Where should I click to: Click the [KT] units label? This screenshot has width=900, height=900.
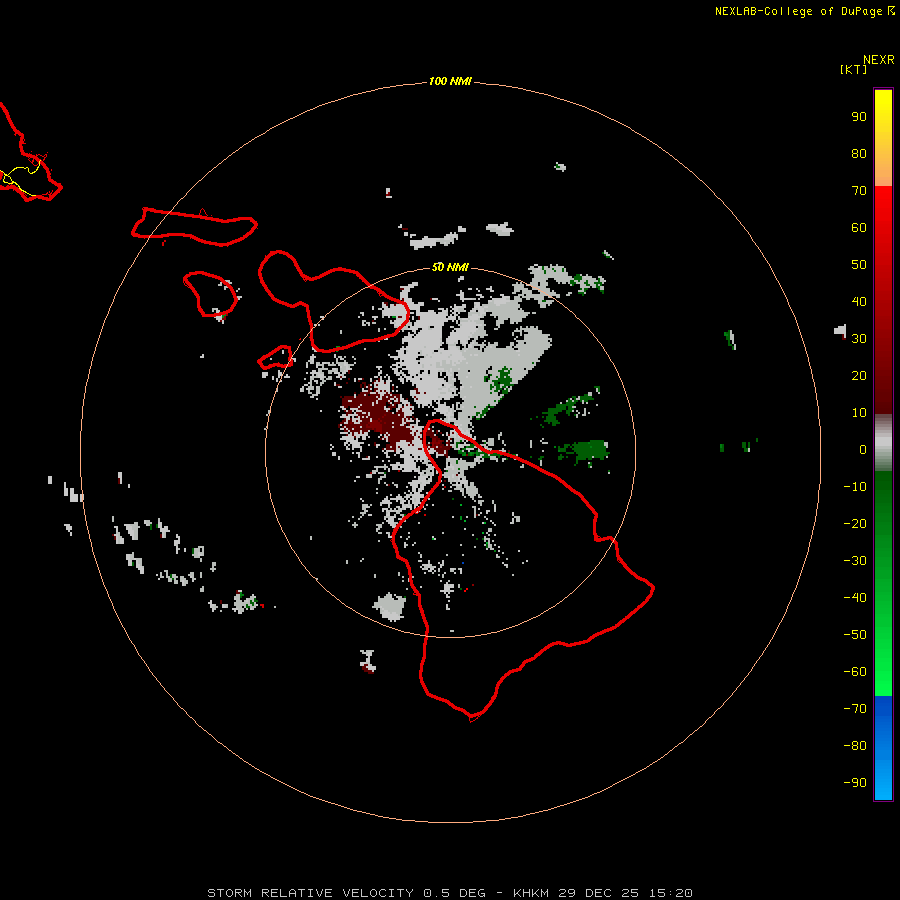coord(853,69)
